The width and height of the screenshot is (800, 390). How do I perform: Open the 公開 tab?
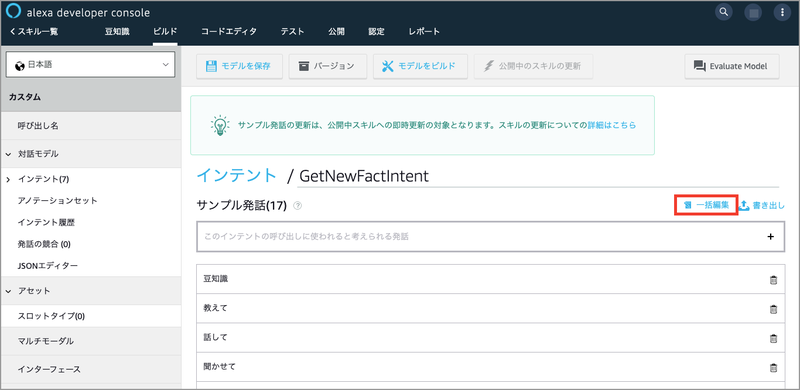336,32
